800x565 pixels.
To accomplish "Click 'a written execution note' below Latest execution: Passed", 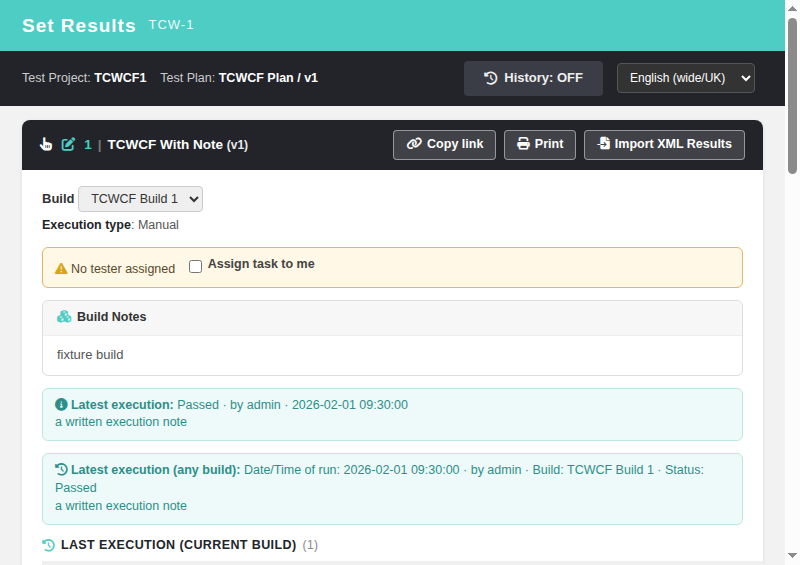I will point(121,422).
